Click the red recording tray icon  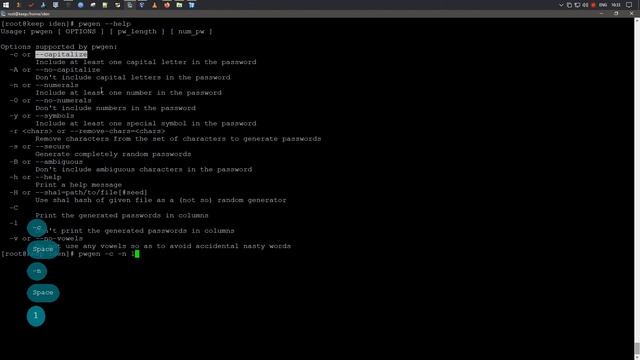[593, 5]
